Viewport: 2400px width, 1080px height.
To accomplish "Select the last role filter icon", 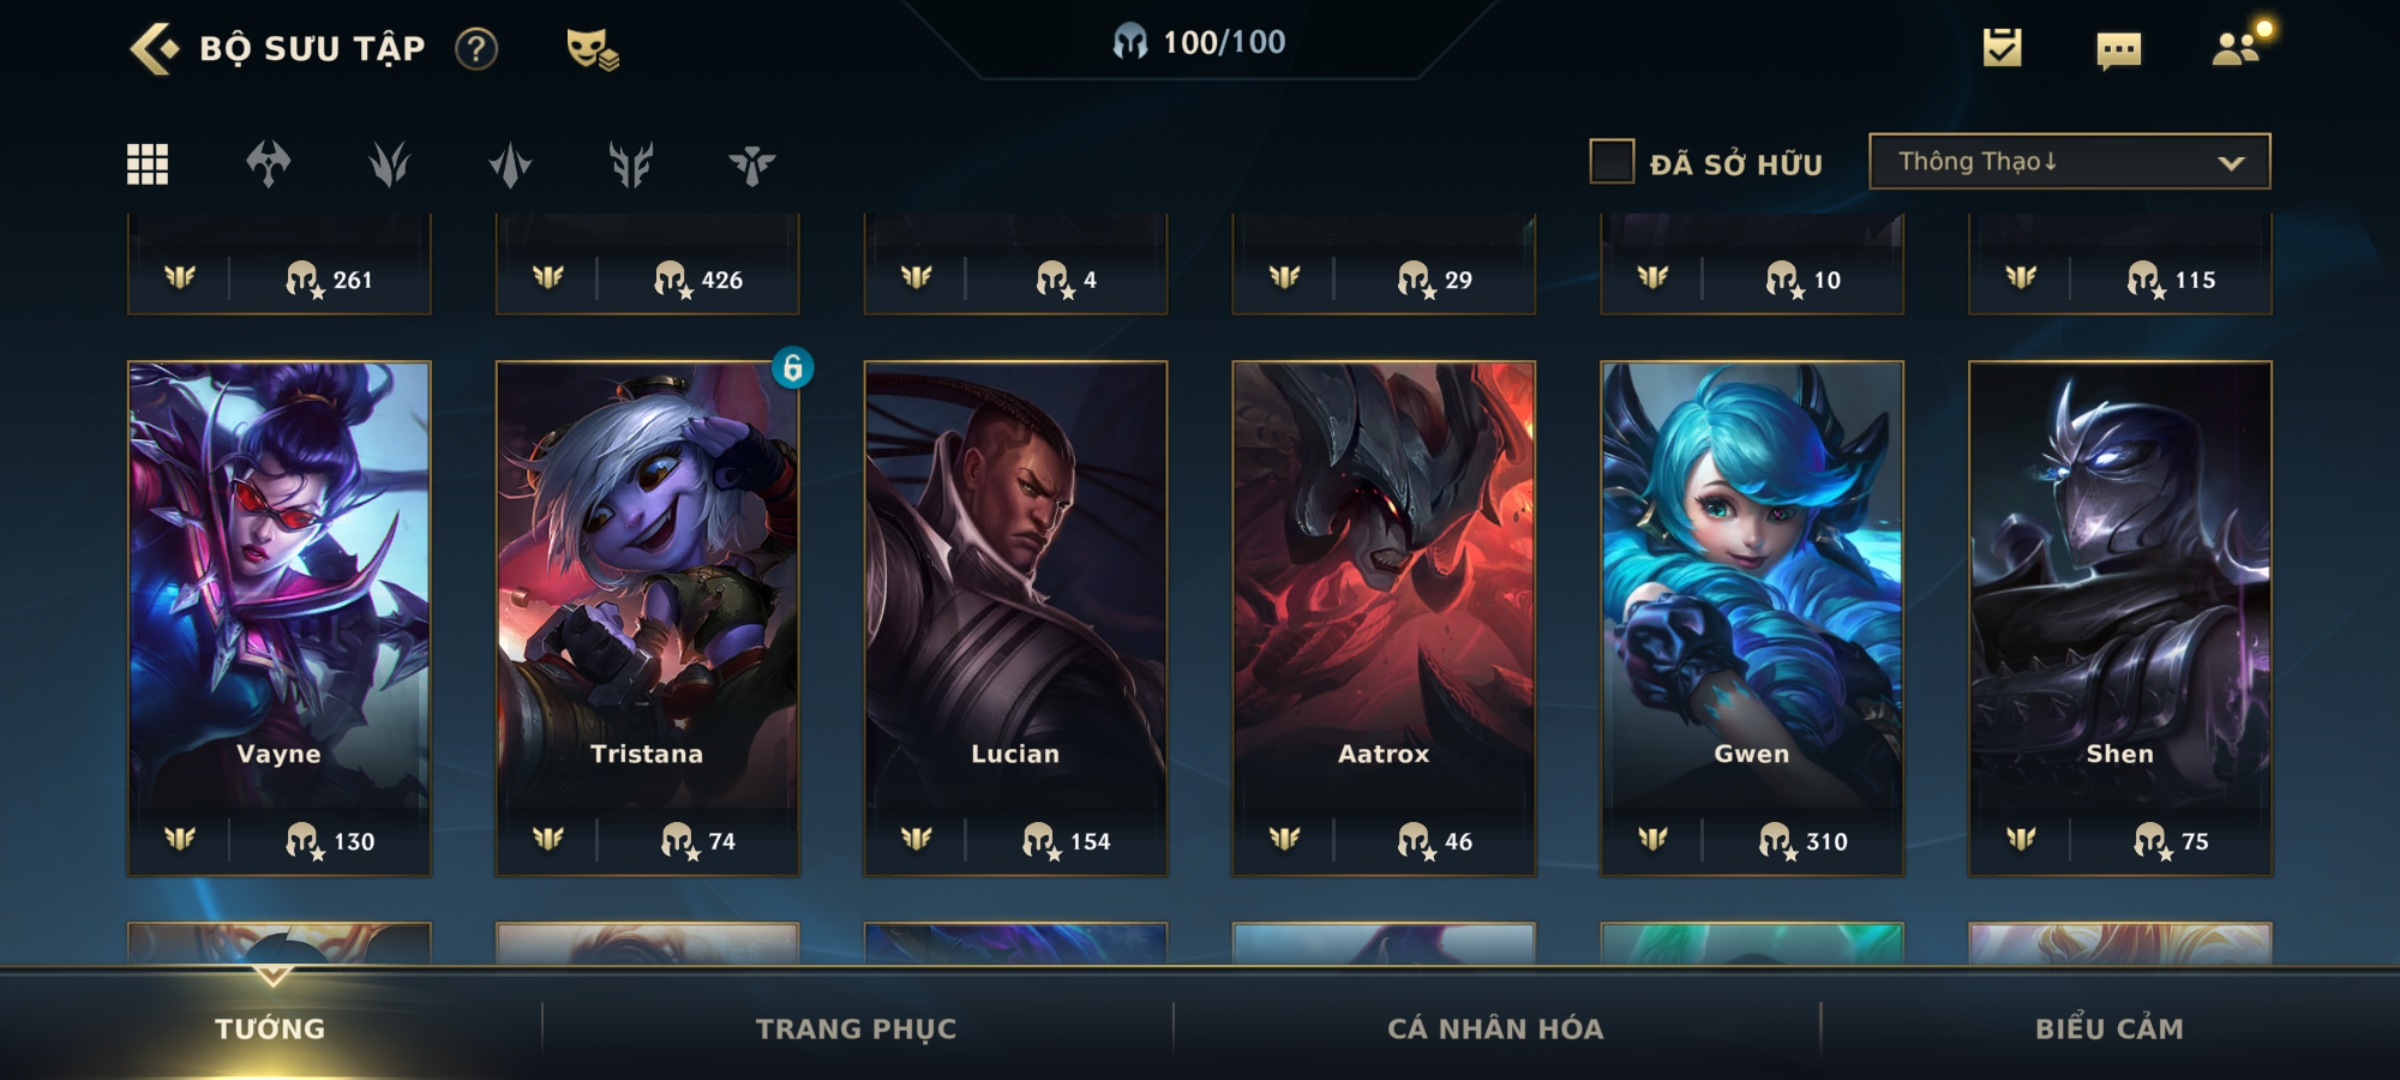I will pos(752,164).
